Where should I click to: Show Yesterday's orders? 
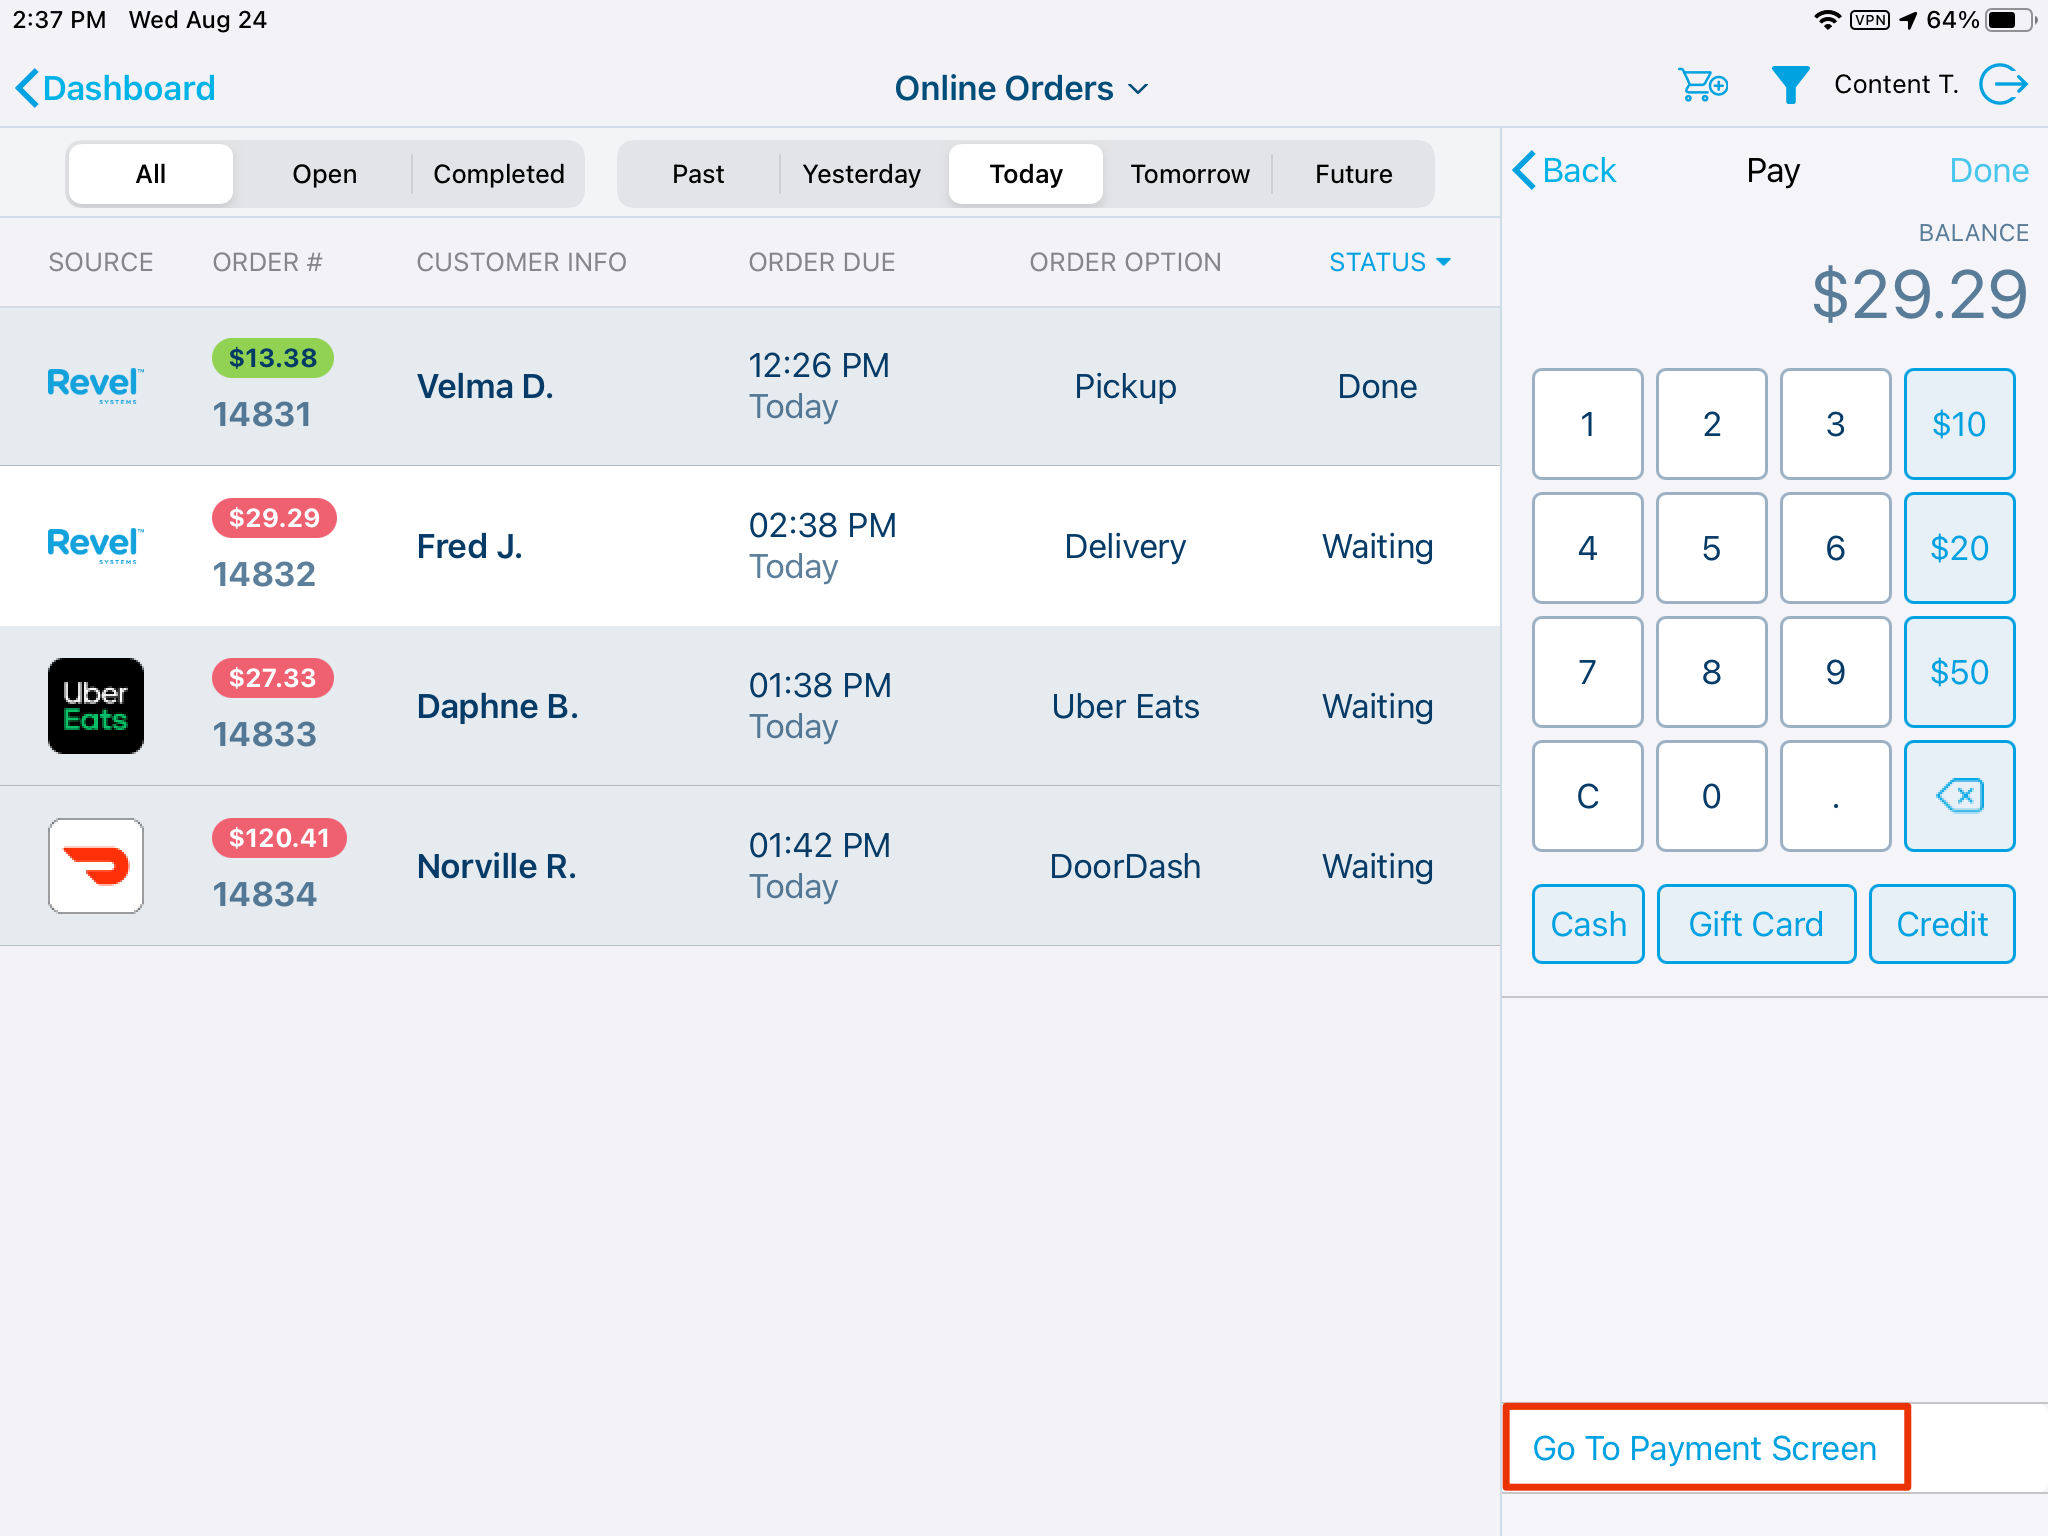(x=861, y=174)
